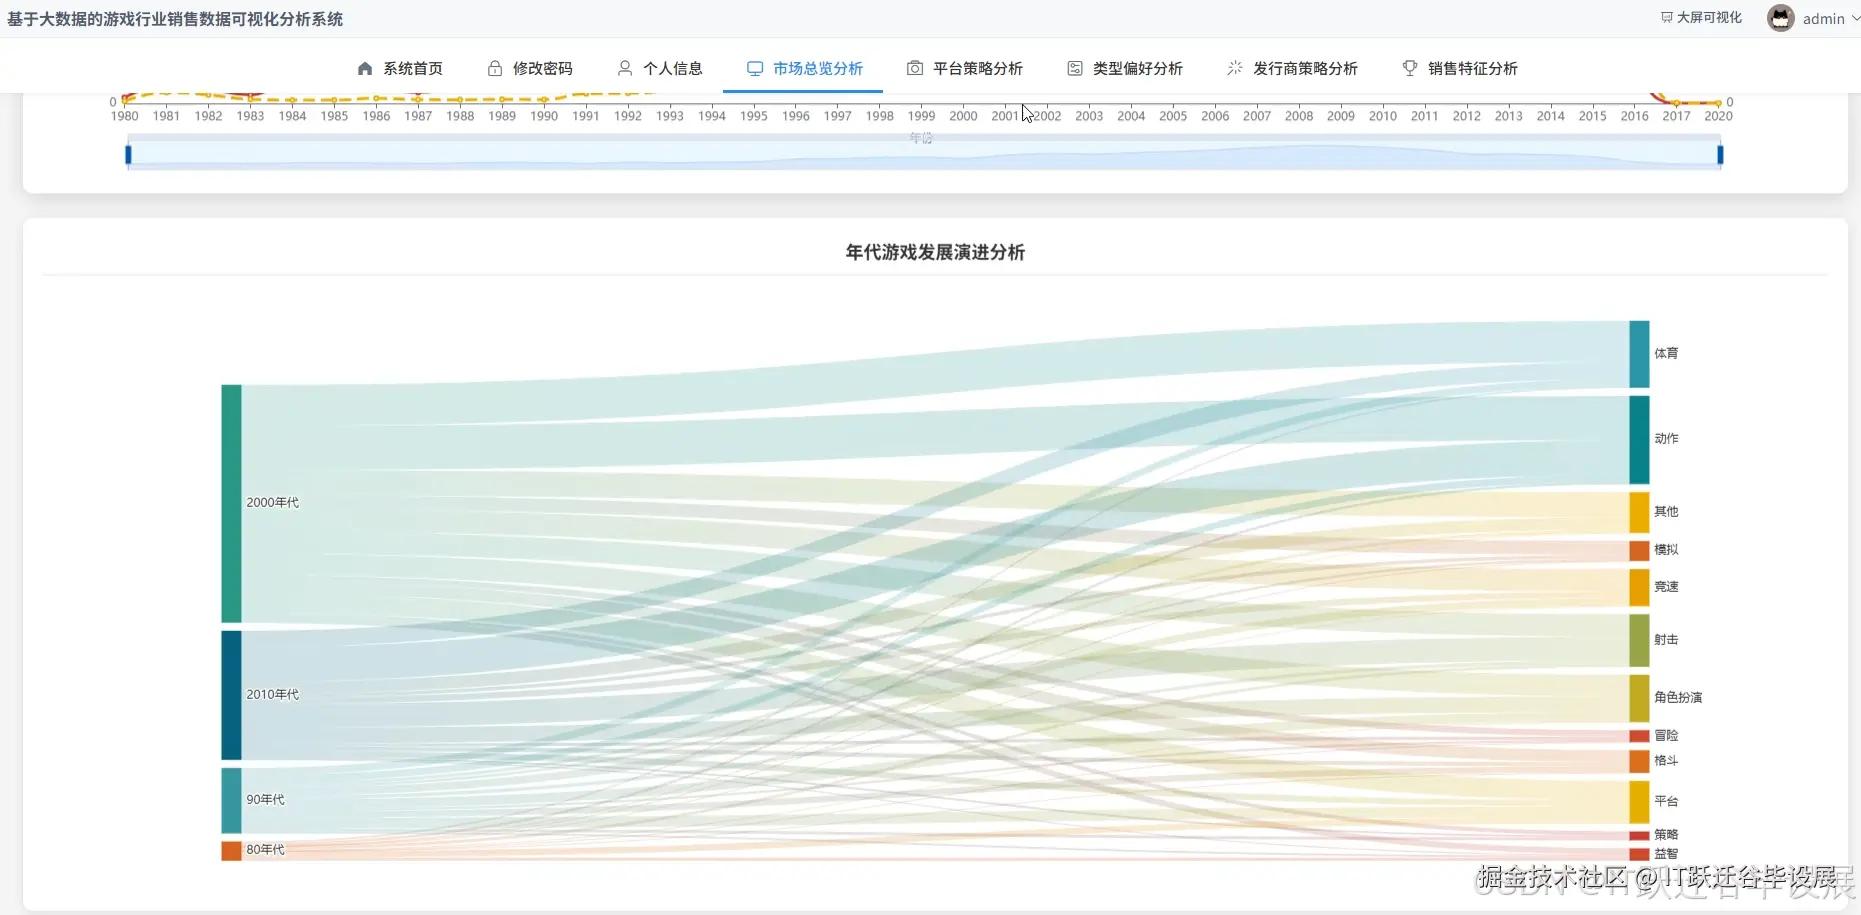
Task: Click the right handle of year zoom slider
Action: click(1720, 155)
